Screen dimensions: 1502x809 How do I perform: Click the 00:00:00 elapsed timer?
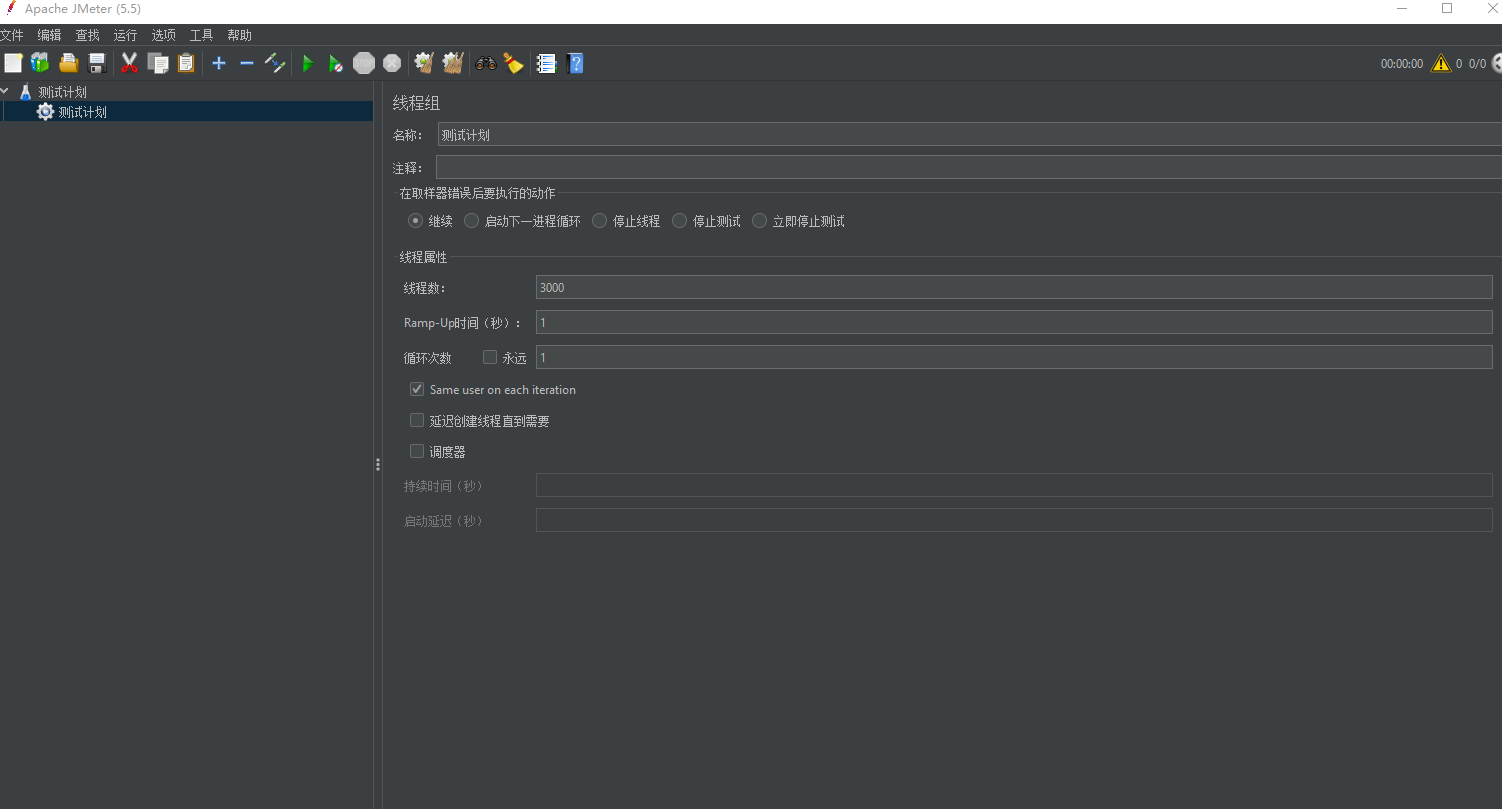[1401, 64]
